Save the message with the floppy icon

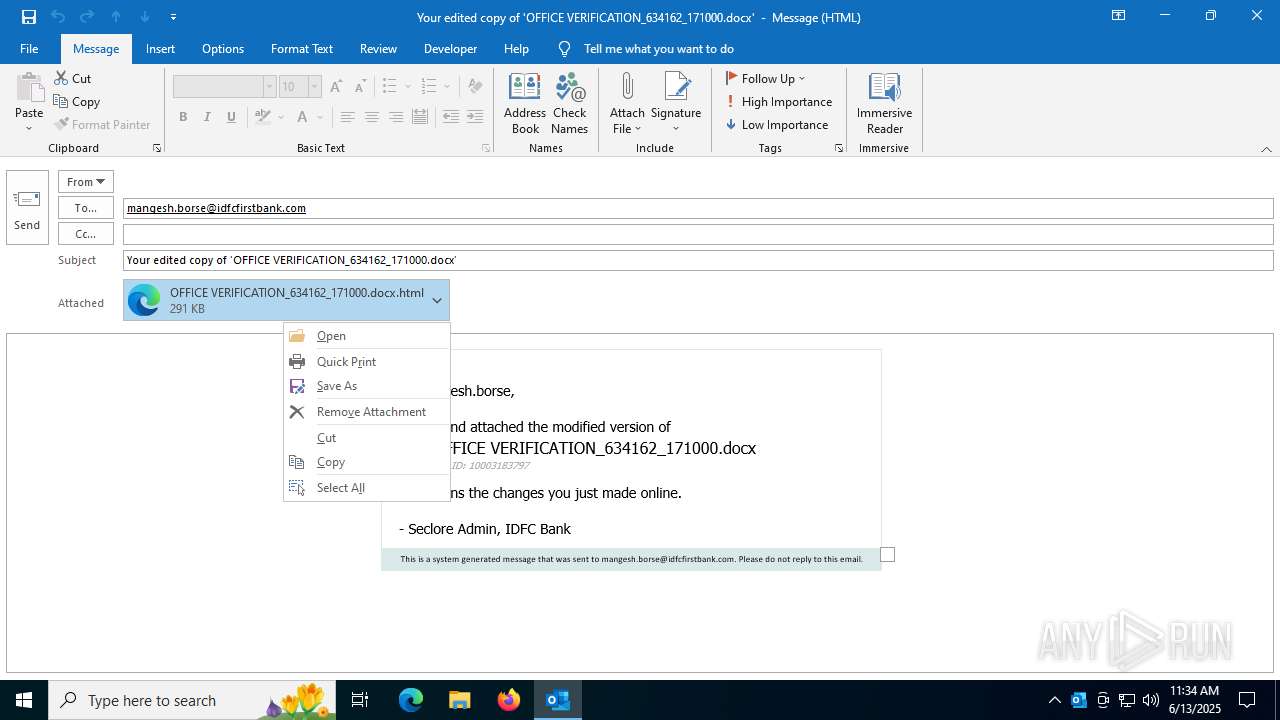click(x=29, y=17)
